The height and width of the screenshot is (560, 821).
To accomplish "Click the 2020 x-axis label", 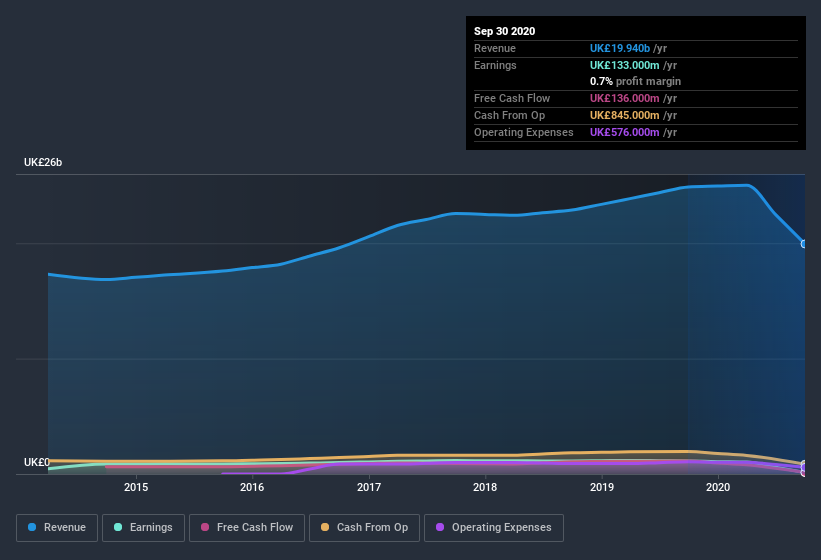I will (718, 487).
